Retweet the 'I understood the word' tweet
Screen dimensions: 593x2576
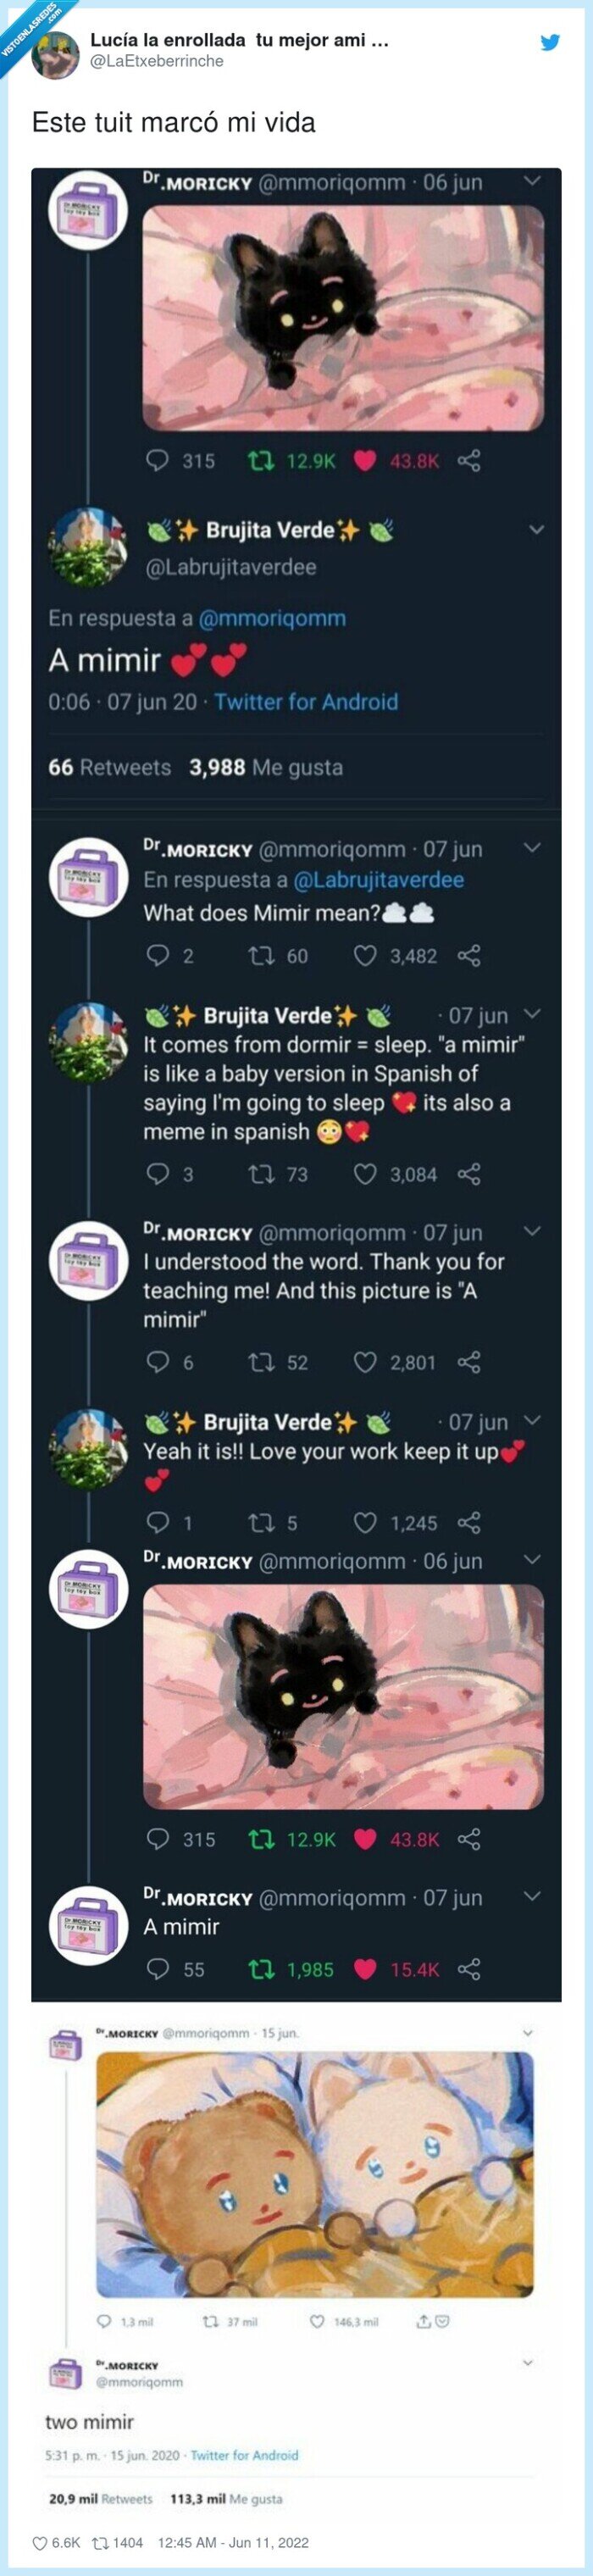(260, 1362)
